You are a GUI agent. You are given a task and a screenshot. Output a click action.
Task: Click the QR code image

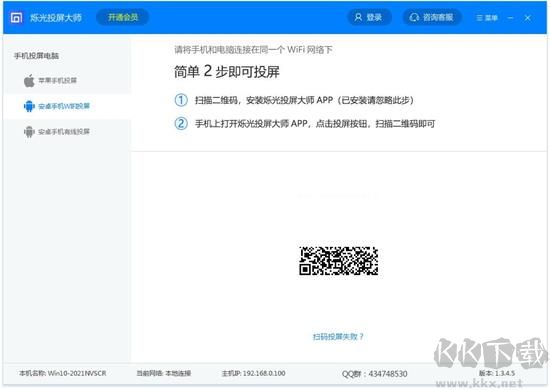pos(338,261)
